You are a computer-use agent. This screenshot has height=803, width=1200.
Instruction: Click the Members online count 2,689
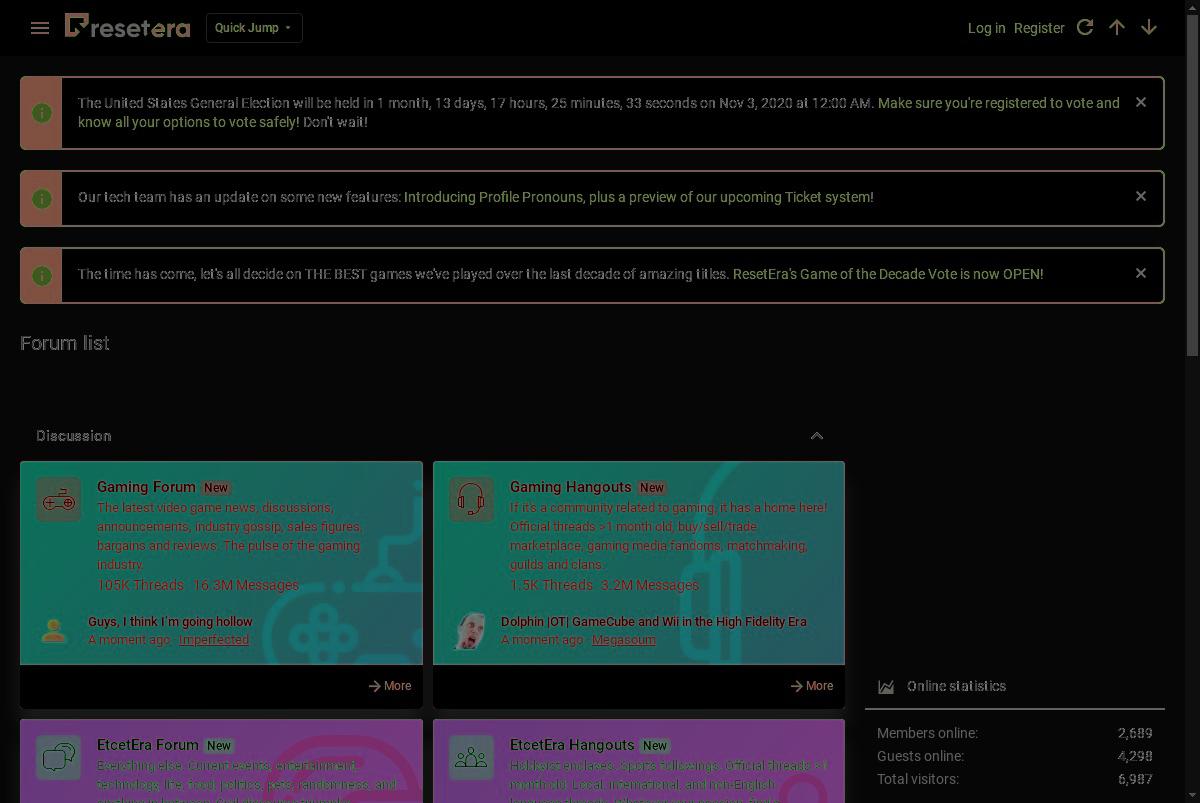pos(1135,733)
